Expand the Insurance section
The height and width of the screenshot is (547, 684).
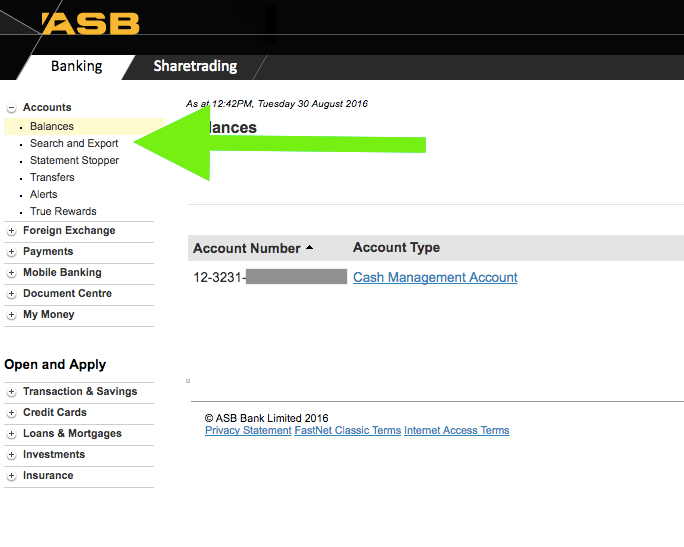point(12,476)
